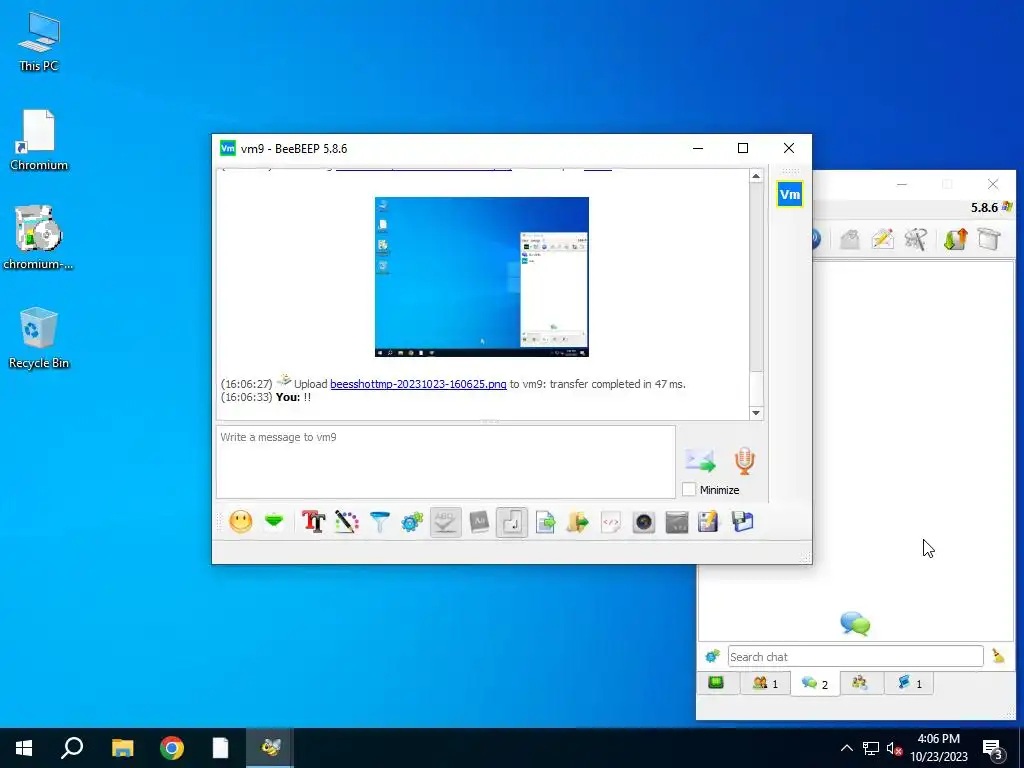Image resolution: width=1024 pixels, height=768 pixels.
Task: Select the chromium installer desktop icon
Action: [x=39, y=238]
